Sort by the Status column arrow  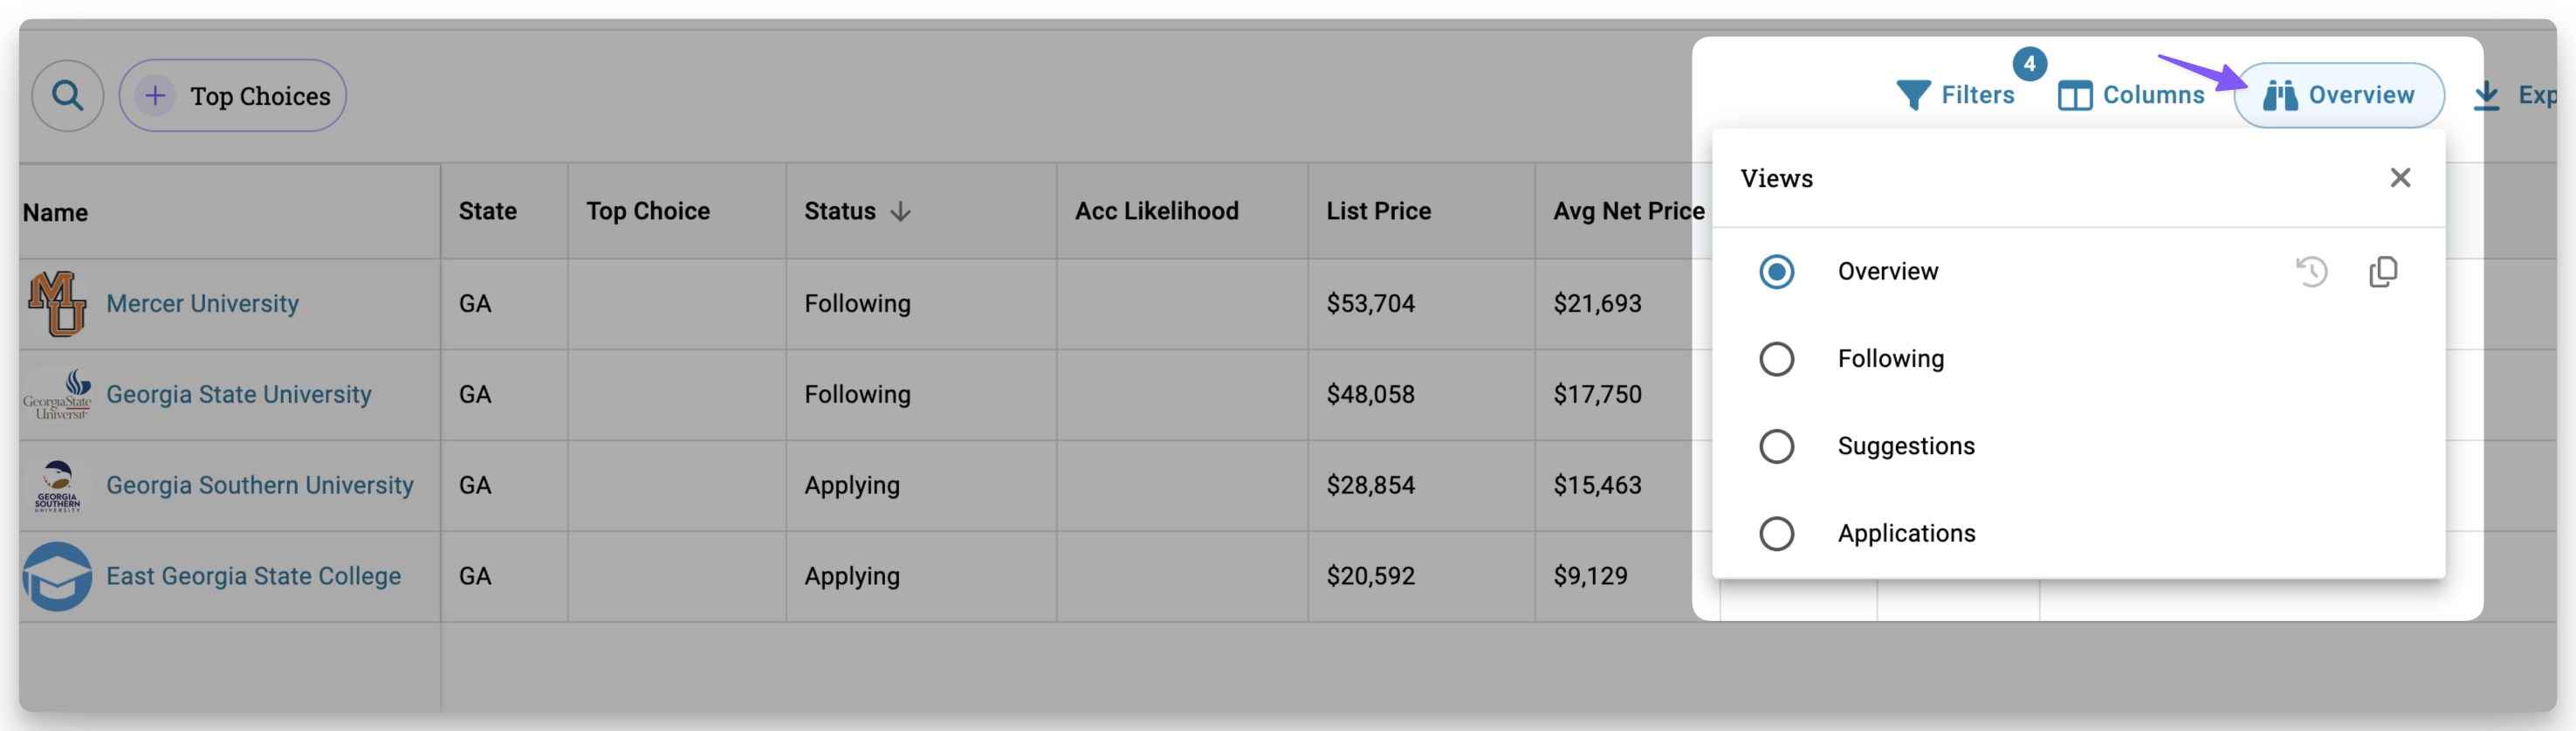point(900,212)
